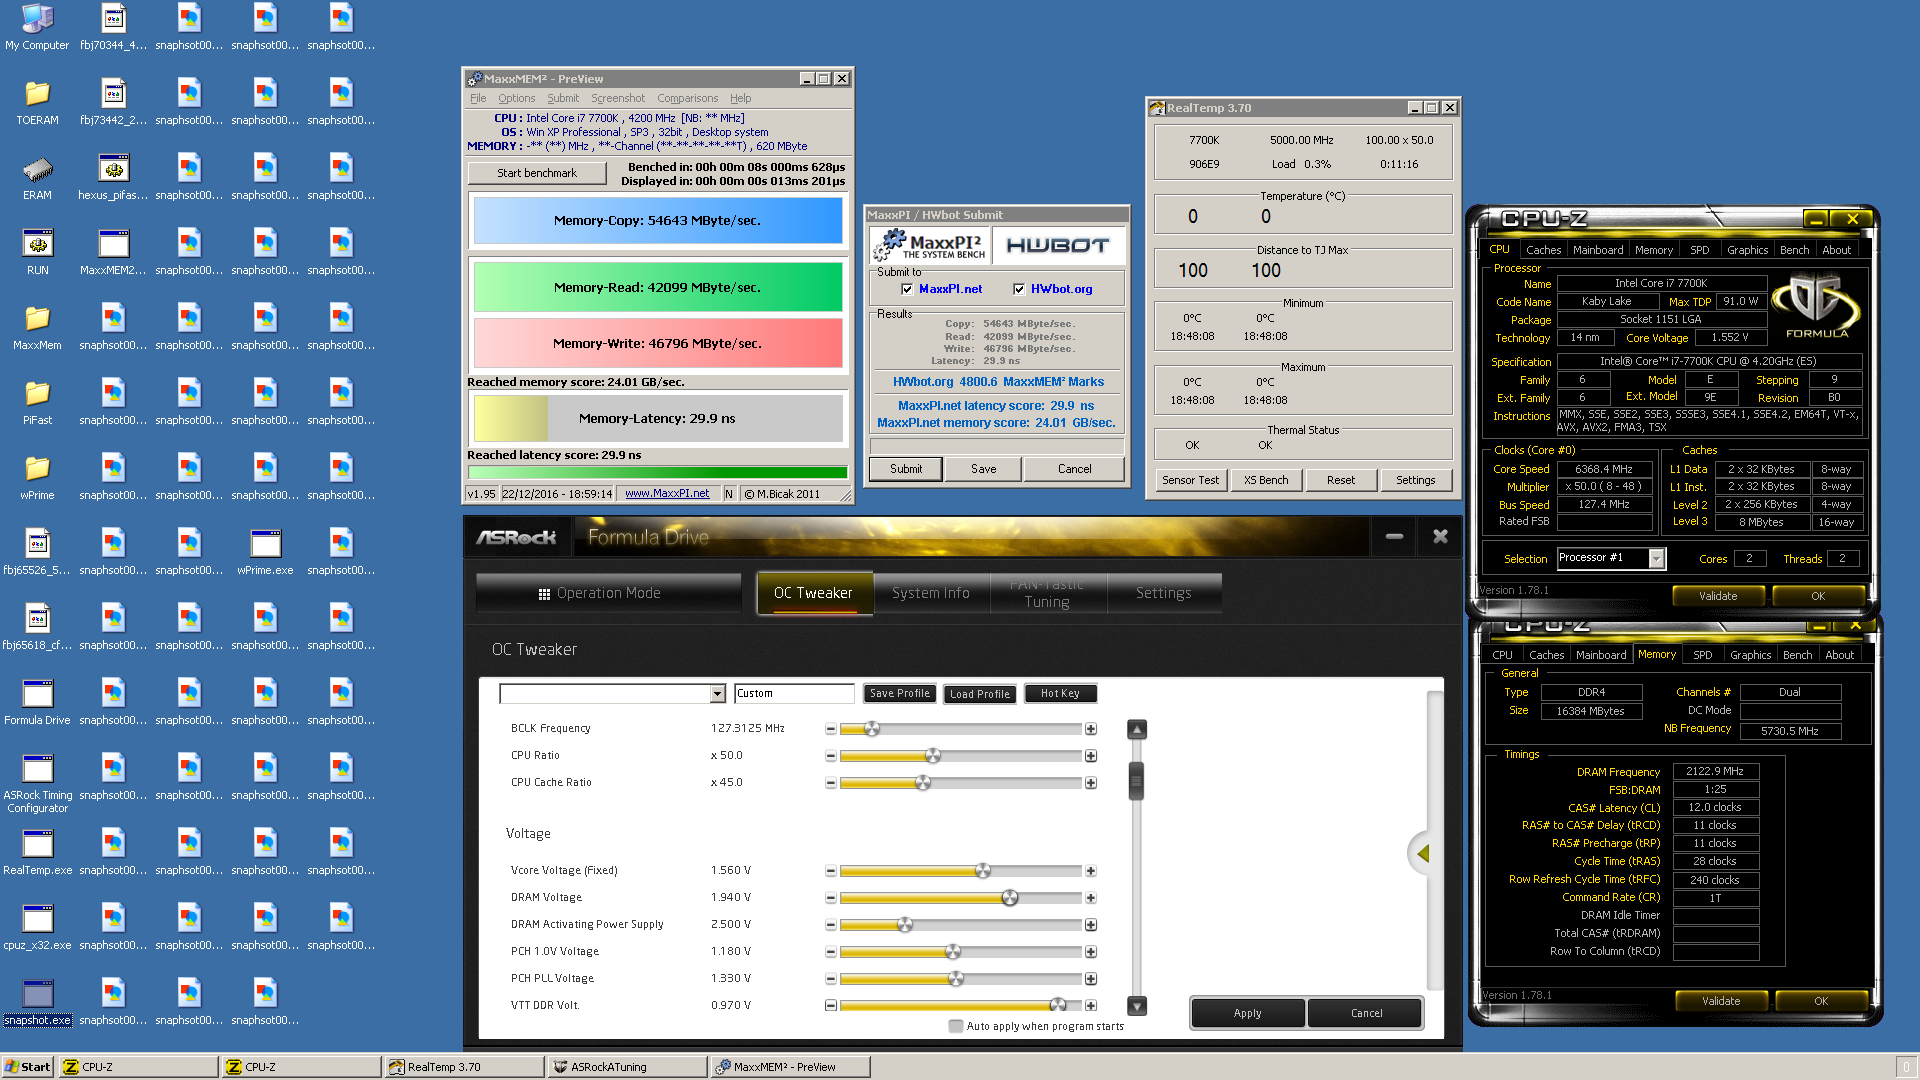Viewport: 1920px width, 1080px height.
Task: Launch ASRock Timing Configurator shortcut
Action: 37,783
